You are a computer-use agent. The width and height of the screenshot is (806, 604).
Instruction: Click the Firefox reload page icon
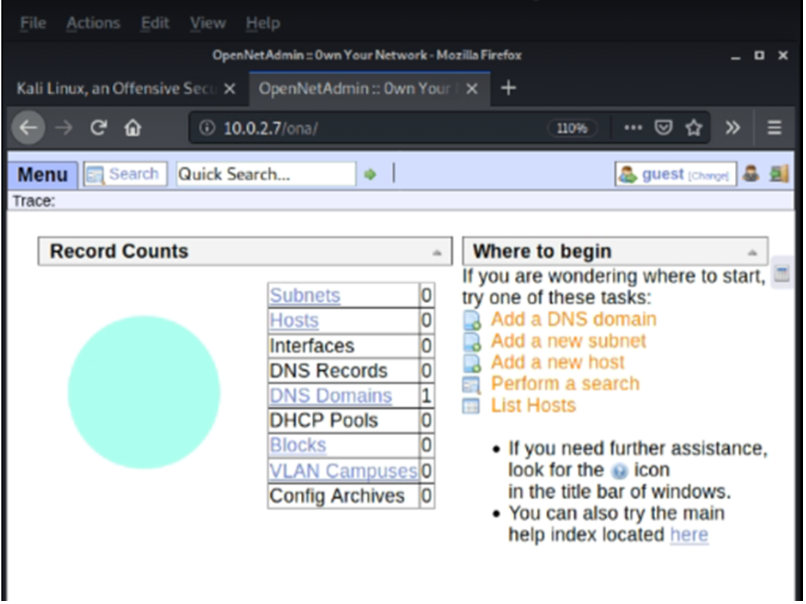[x=98, y=128]
